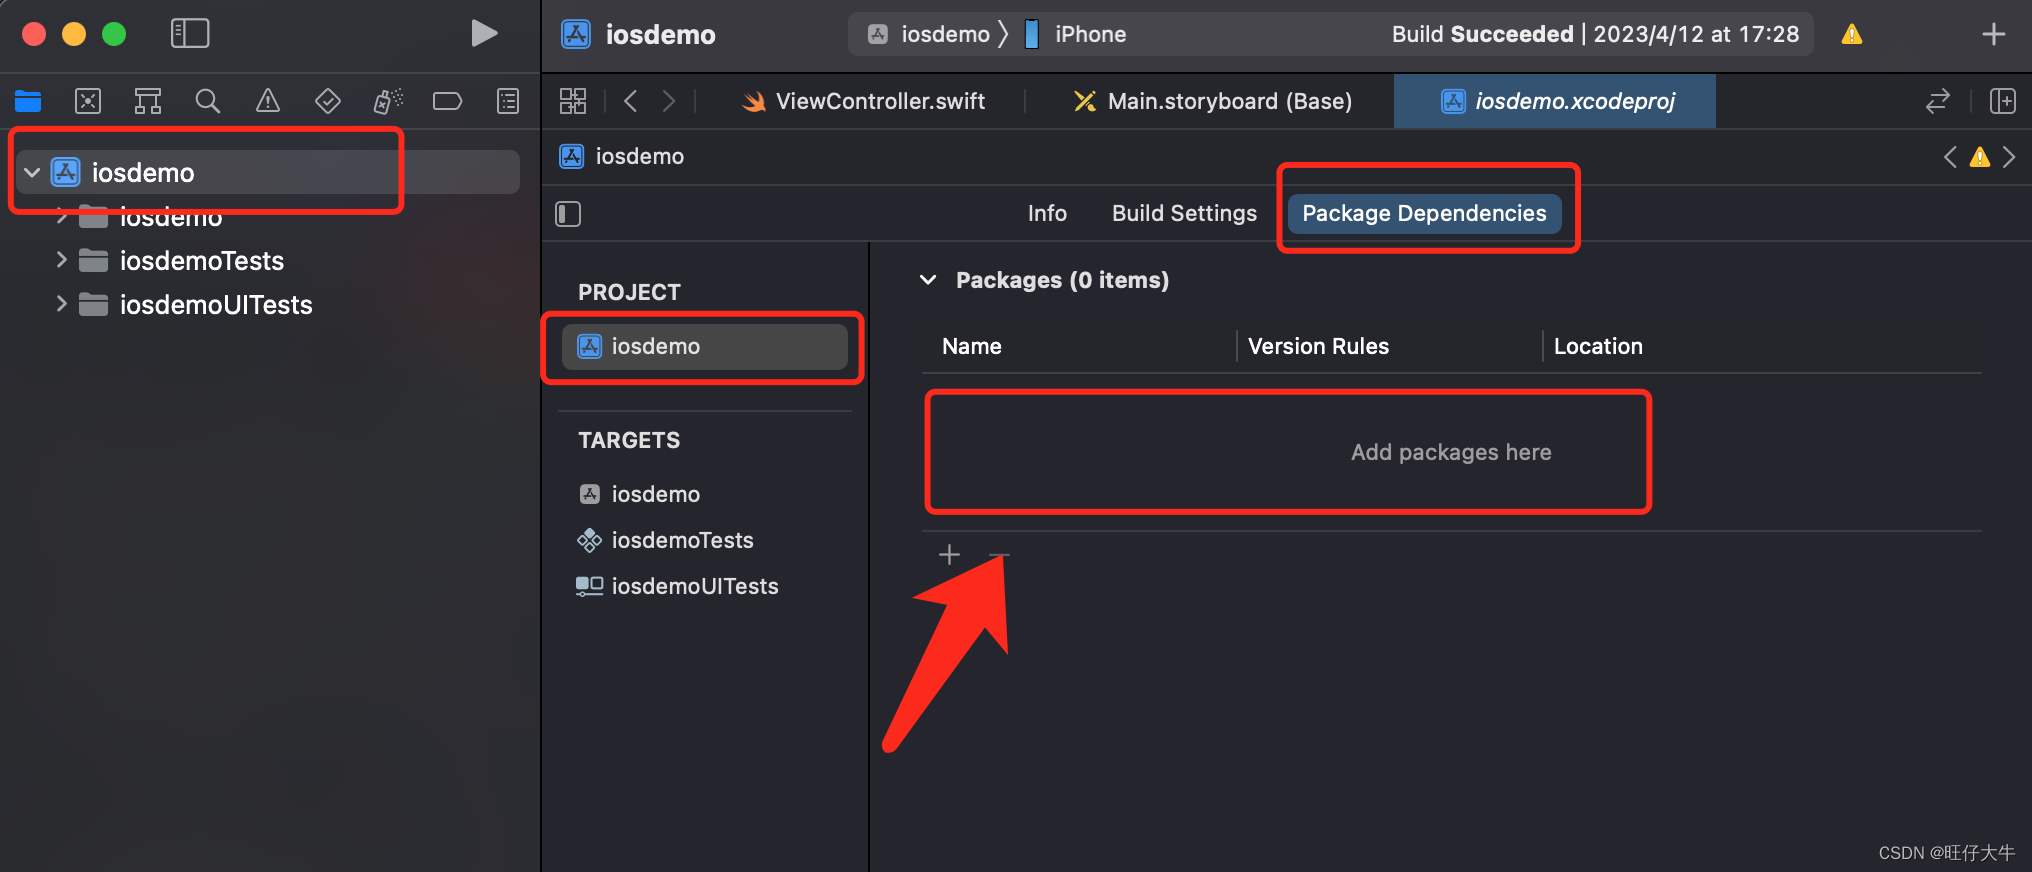Open the Debug navigator spray icon
The height and width of the screenshot is (872, 2032).
point(388,101)
